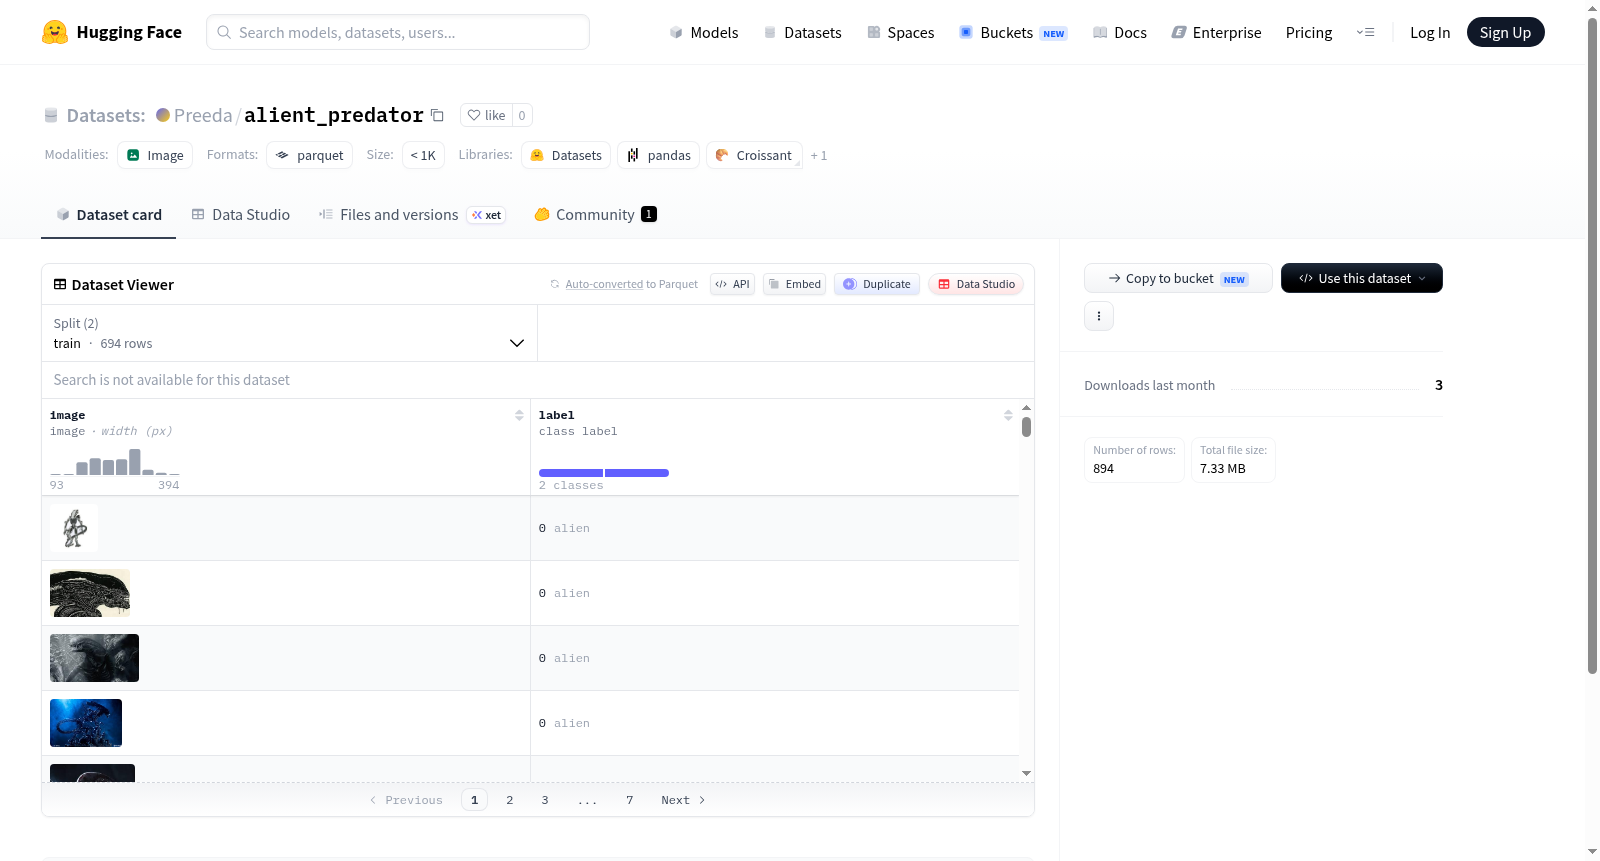Sort by the label column arrows

[x=1008, y=415]
